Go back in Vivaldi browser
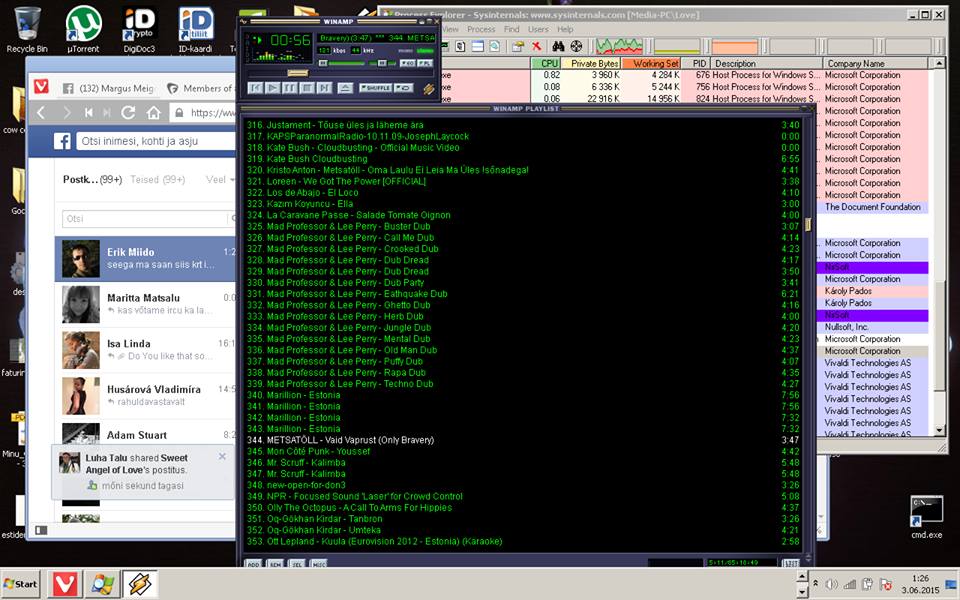960x600 pixels. [41, 113]
